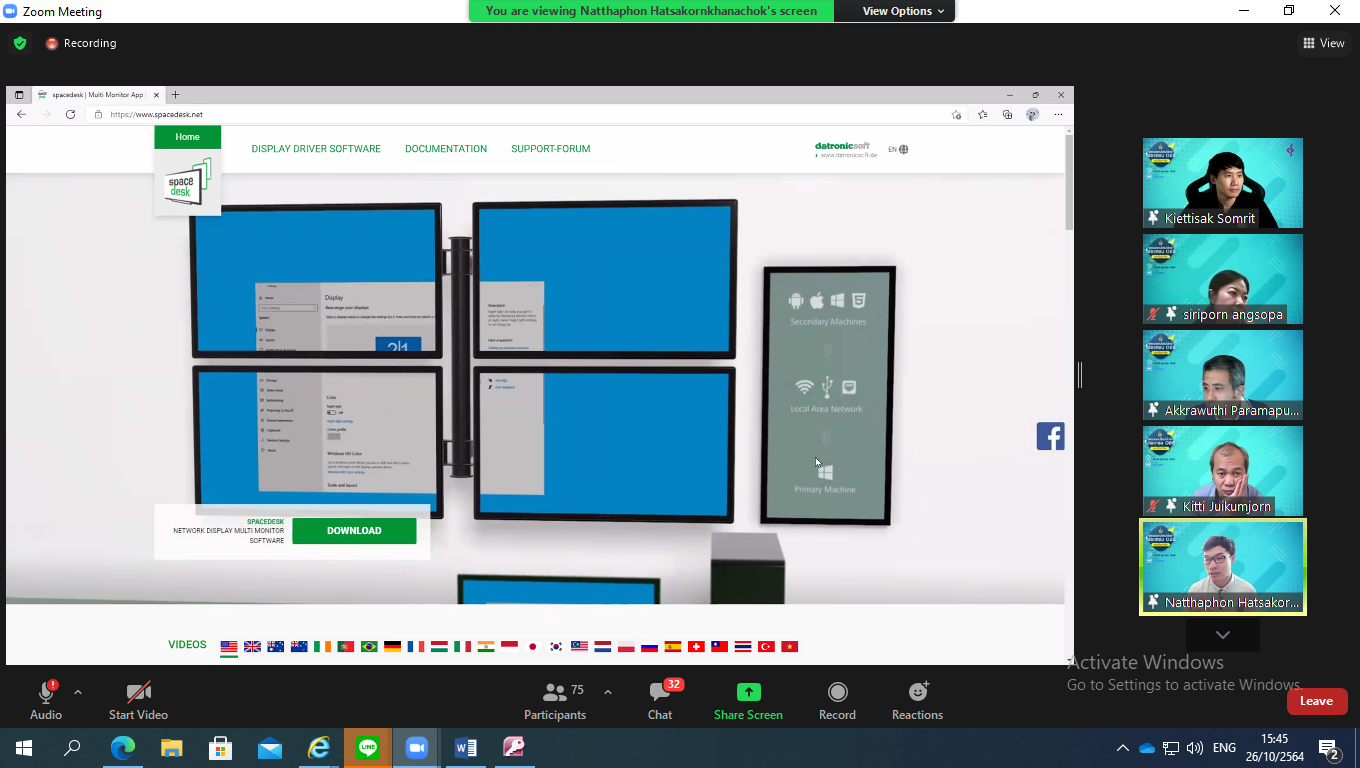Click the Facebook icon on the webpage
This screenshot has width=1360, height=768.
pos(1050,436)
